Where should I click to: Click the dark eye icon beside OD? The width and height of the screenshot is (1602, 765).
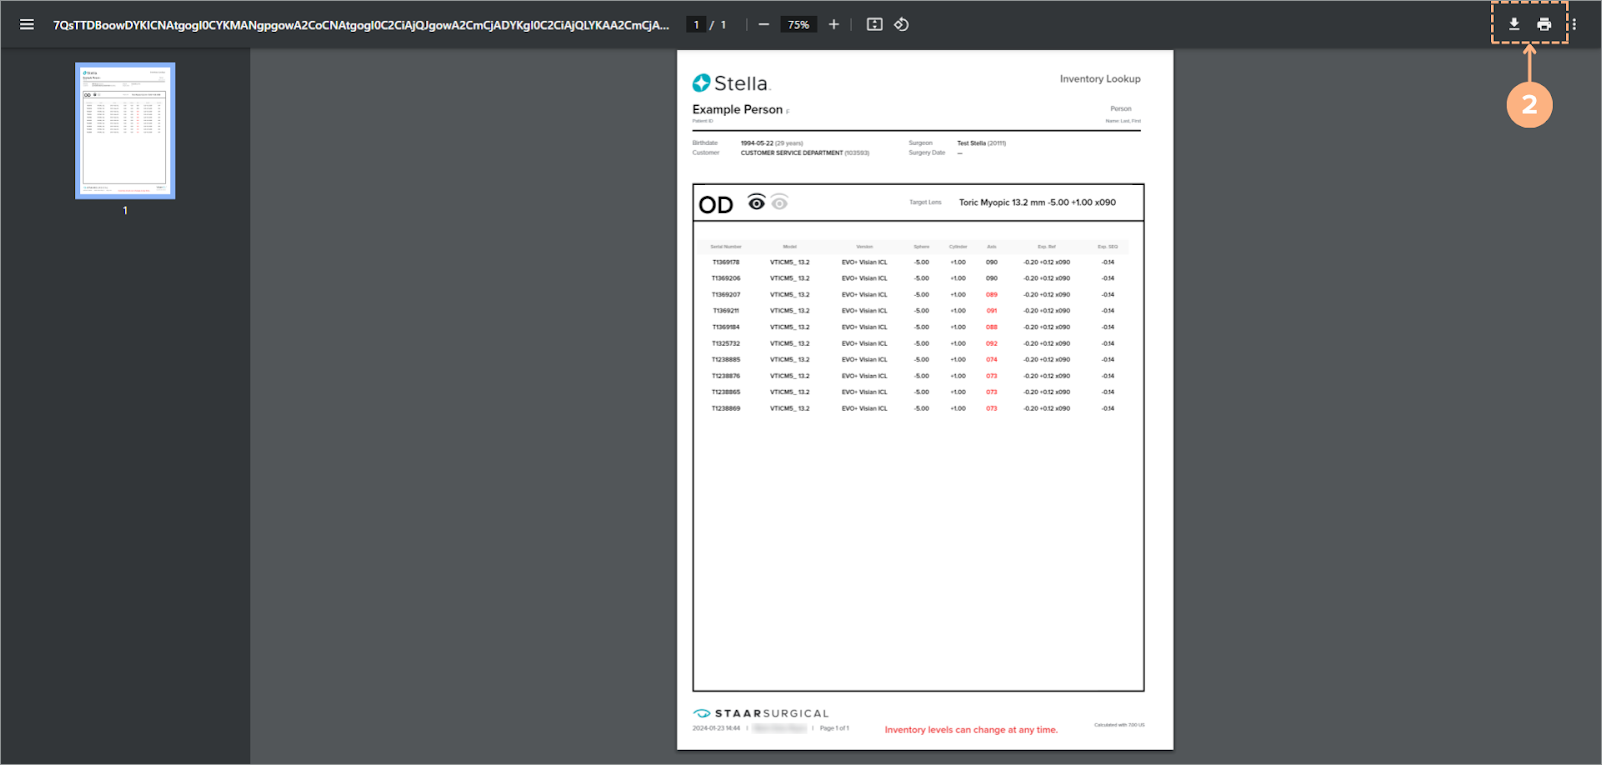point(756,203)
